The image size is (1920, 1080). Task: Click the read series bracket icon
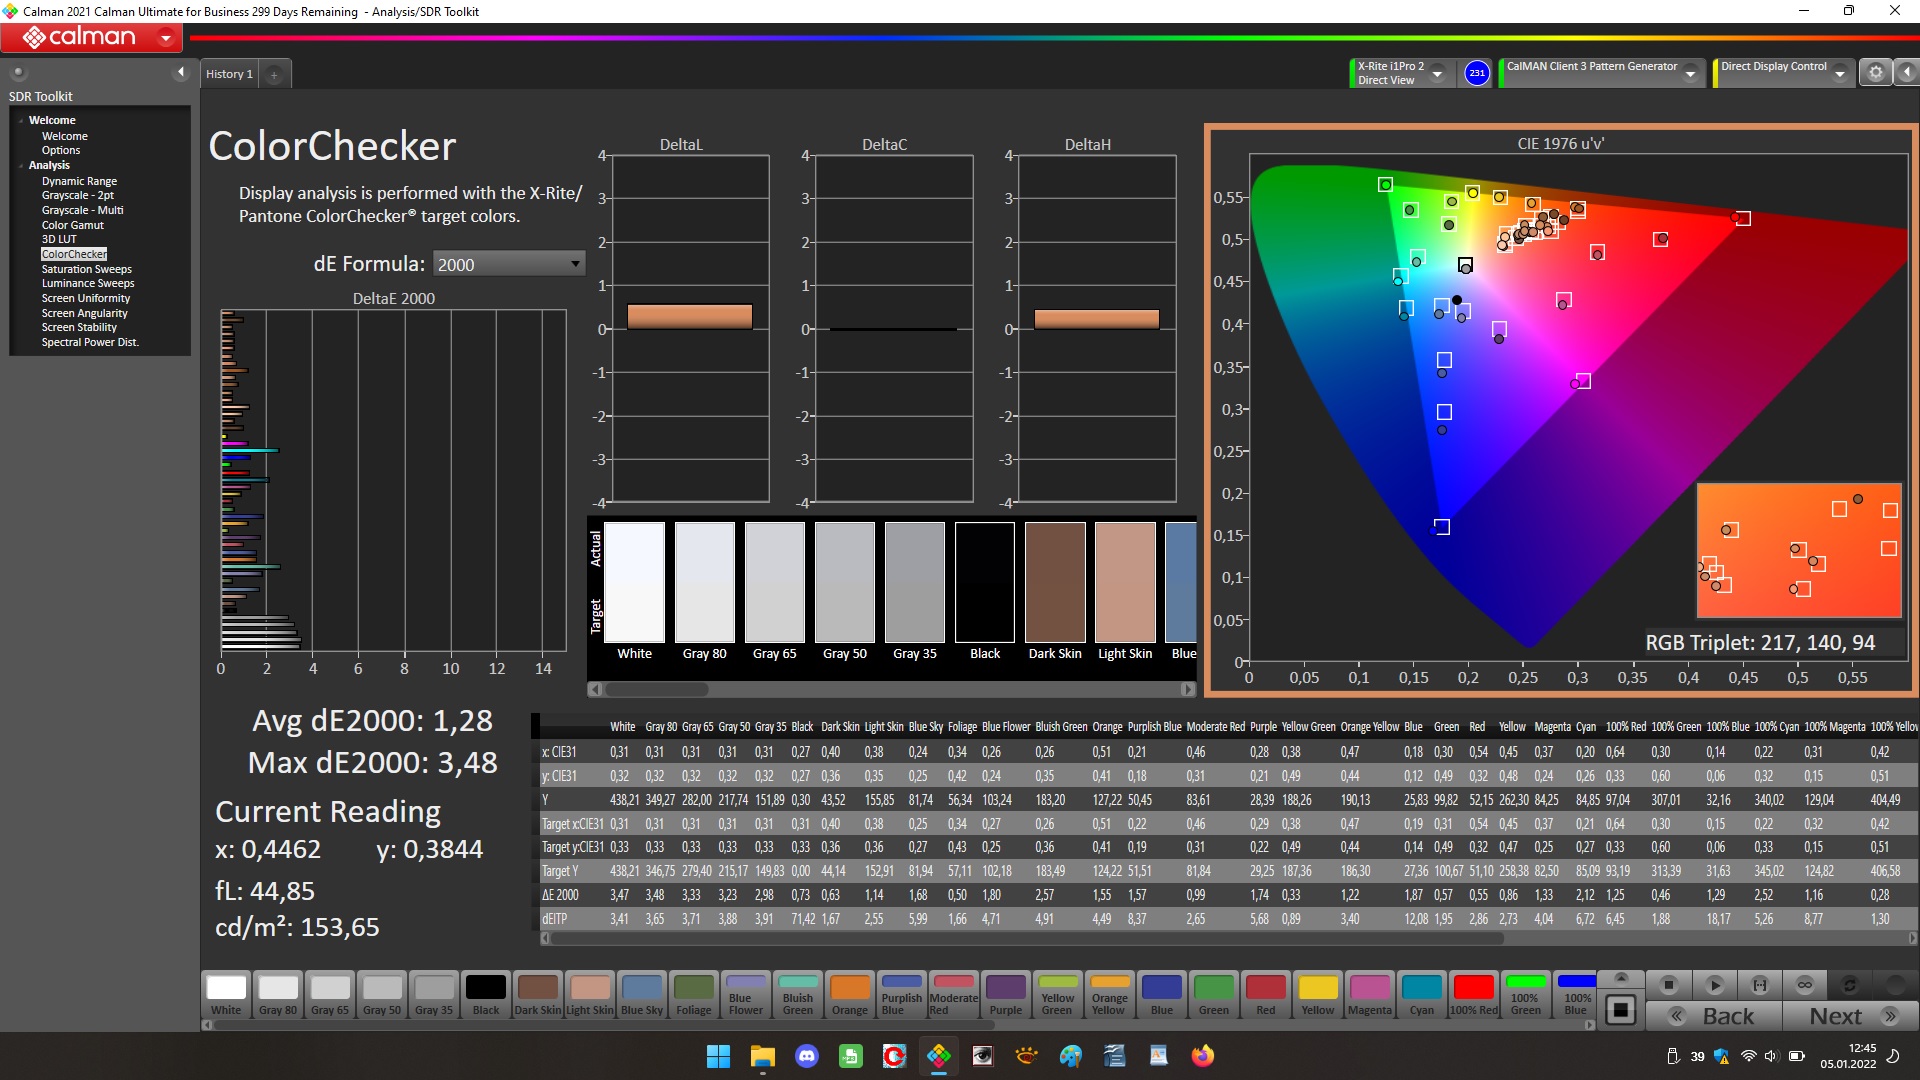tap(1760, 985)
